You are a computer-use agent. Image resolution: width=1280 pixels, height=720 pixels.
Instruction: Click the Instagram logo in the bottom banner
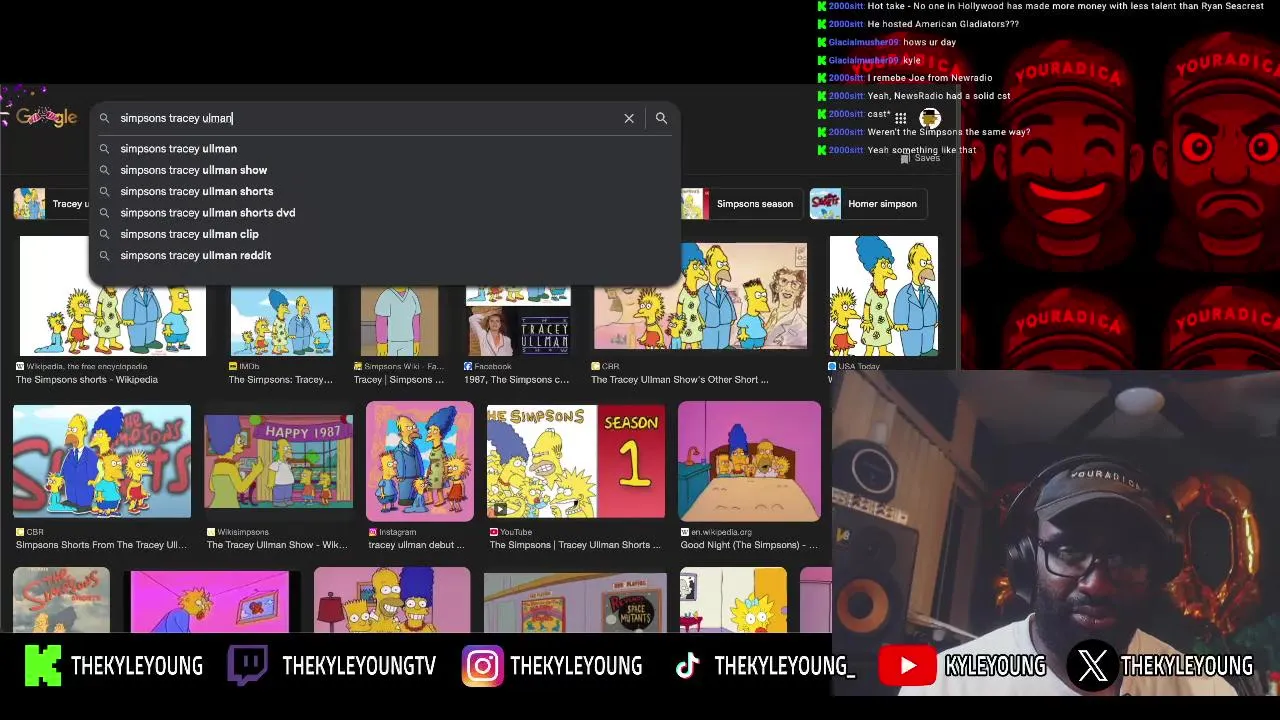[x=482, y=666]
